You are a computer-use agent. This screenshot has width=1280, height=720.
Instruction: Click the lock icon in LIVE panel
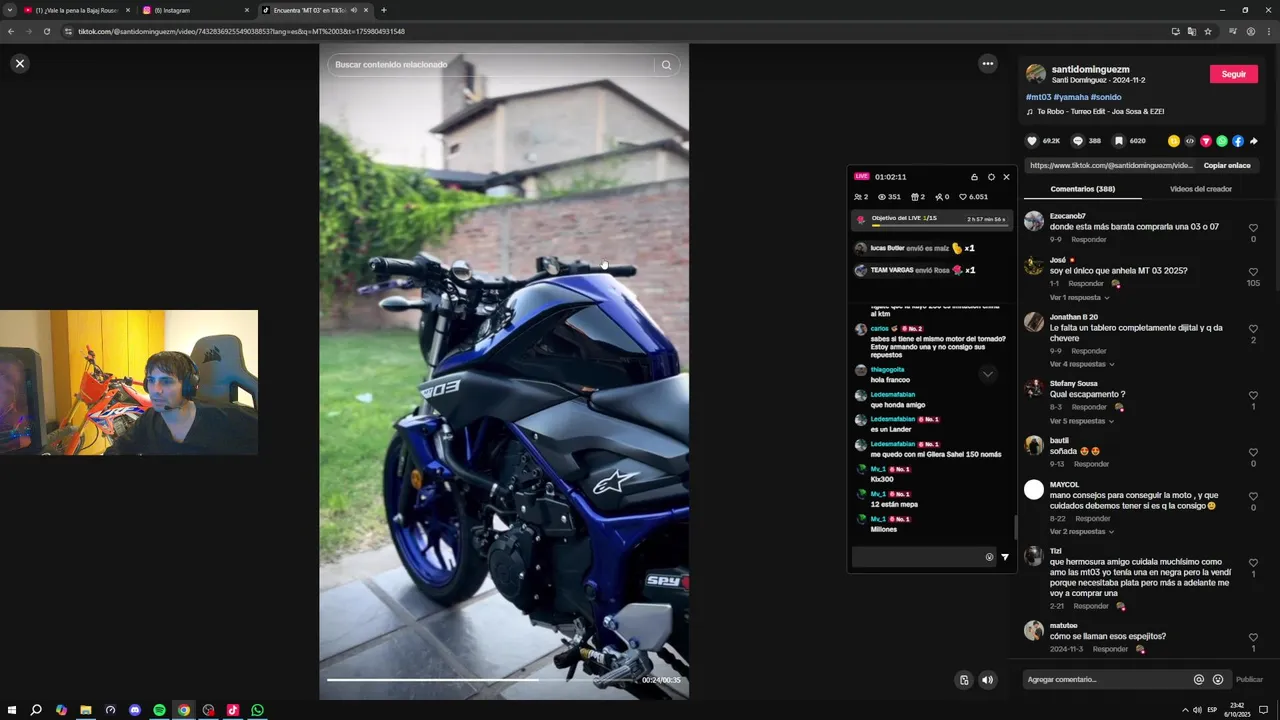974,177
